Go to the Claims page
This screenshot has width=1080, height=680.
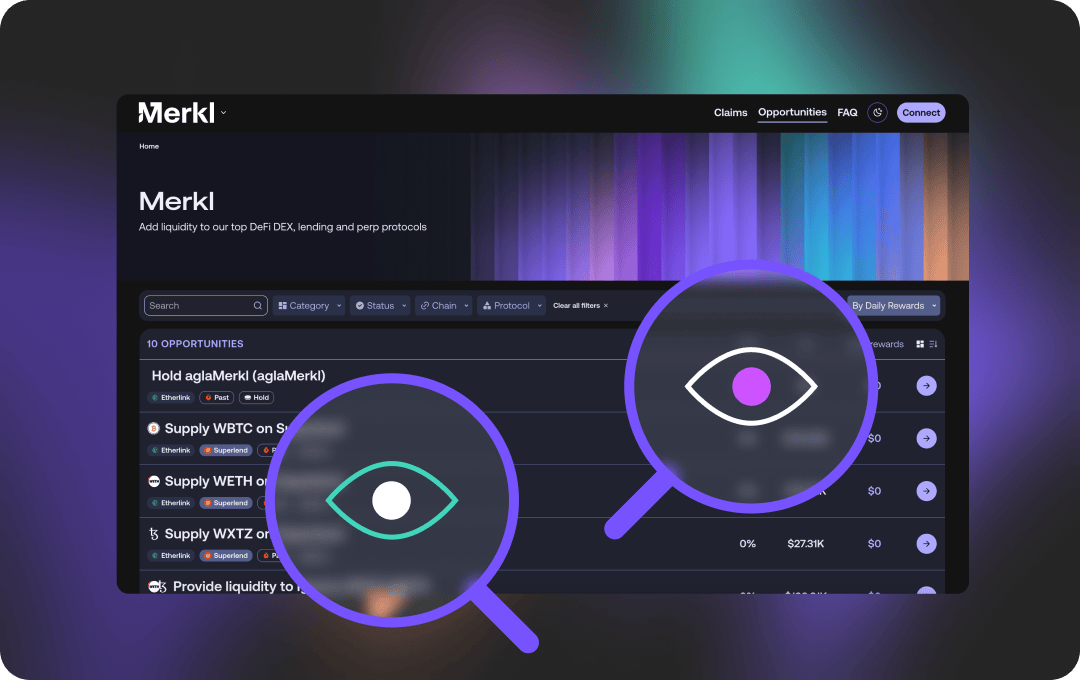pyautogui.click(x=730, y=112)
